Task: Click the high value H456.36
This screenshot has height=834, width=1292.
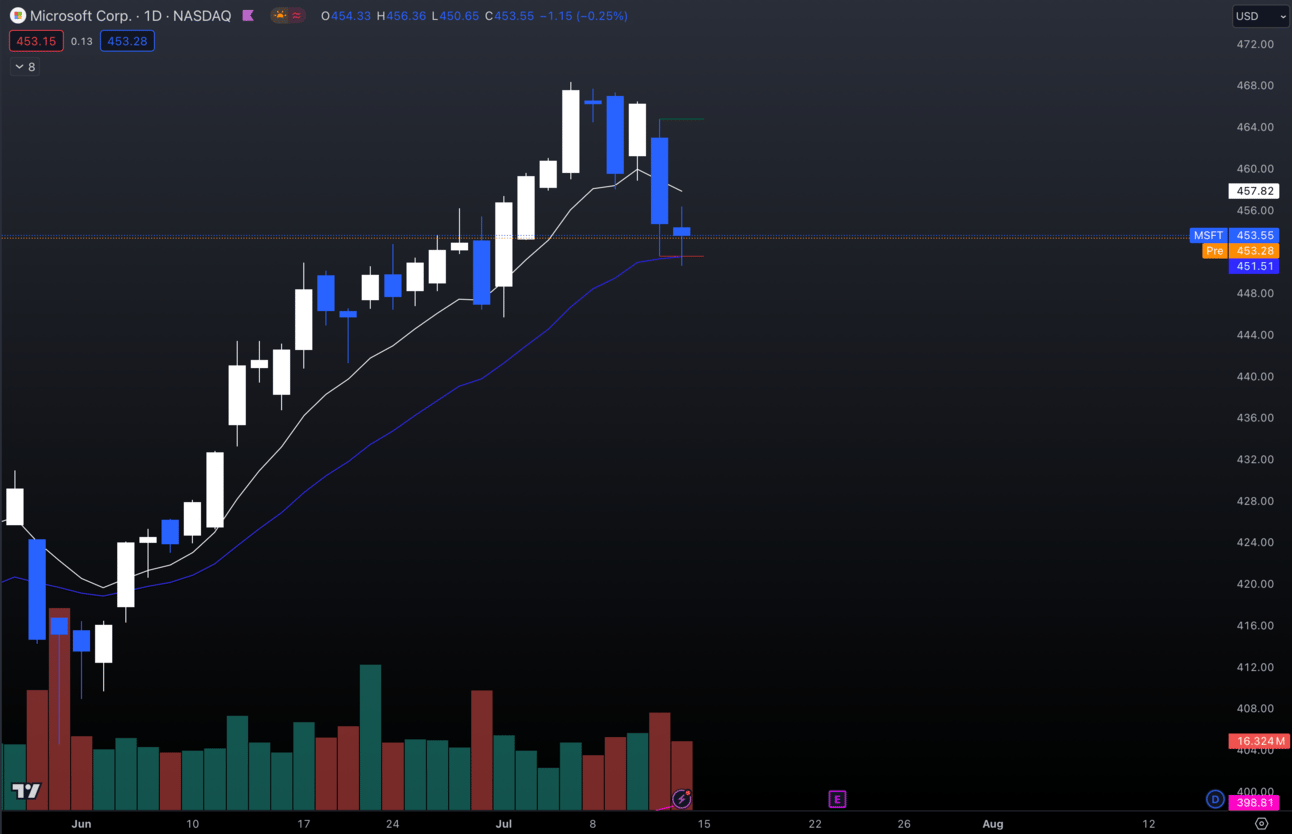Action: (401, 16)
